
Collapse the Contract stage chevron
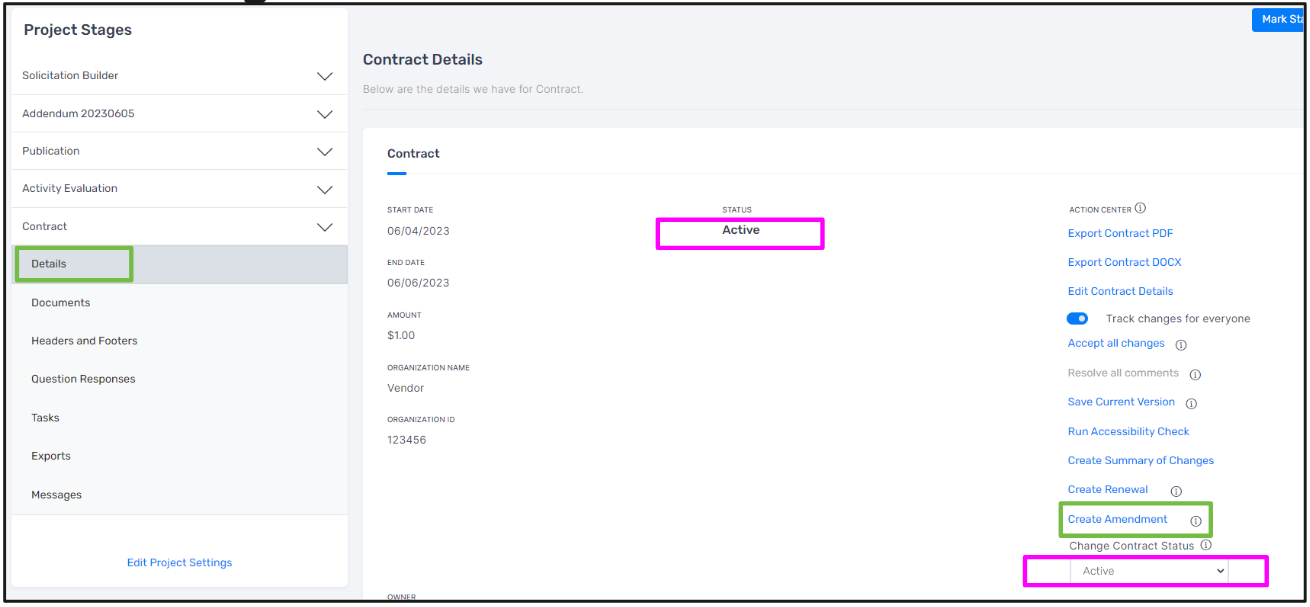[x=325, y=227]
